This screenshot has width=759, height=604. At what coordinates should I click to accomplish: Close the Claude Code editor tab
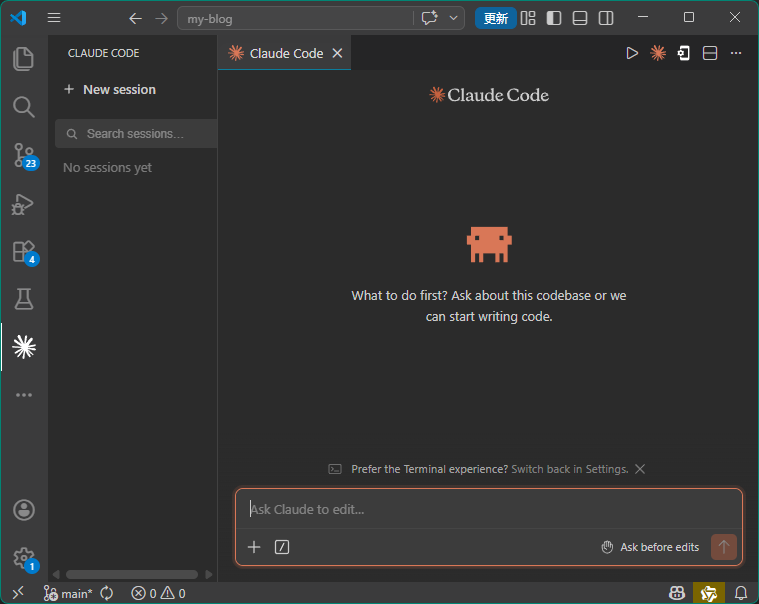click(x=337, y=53)
